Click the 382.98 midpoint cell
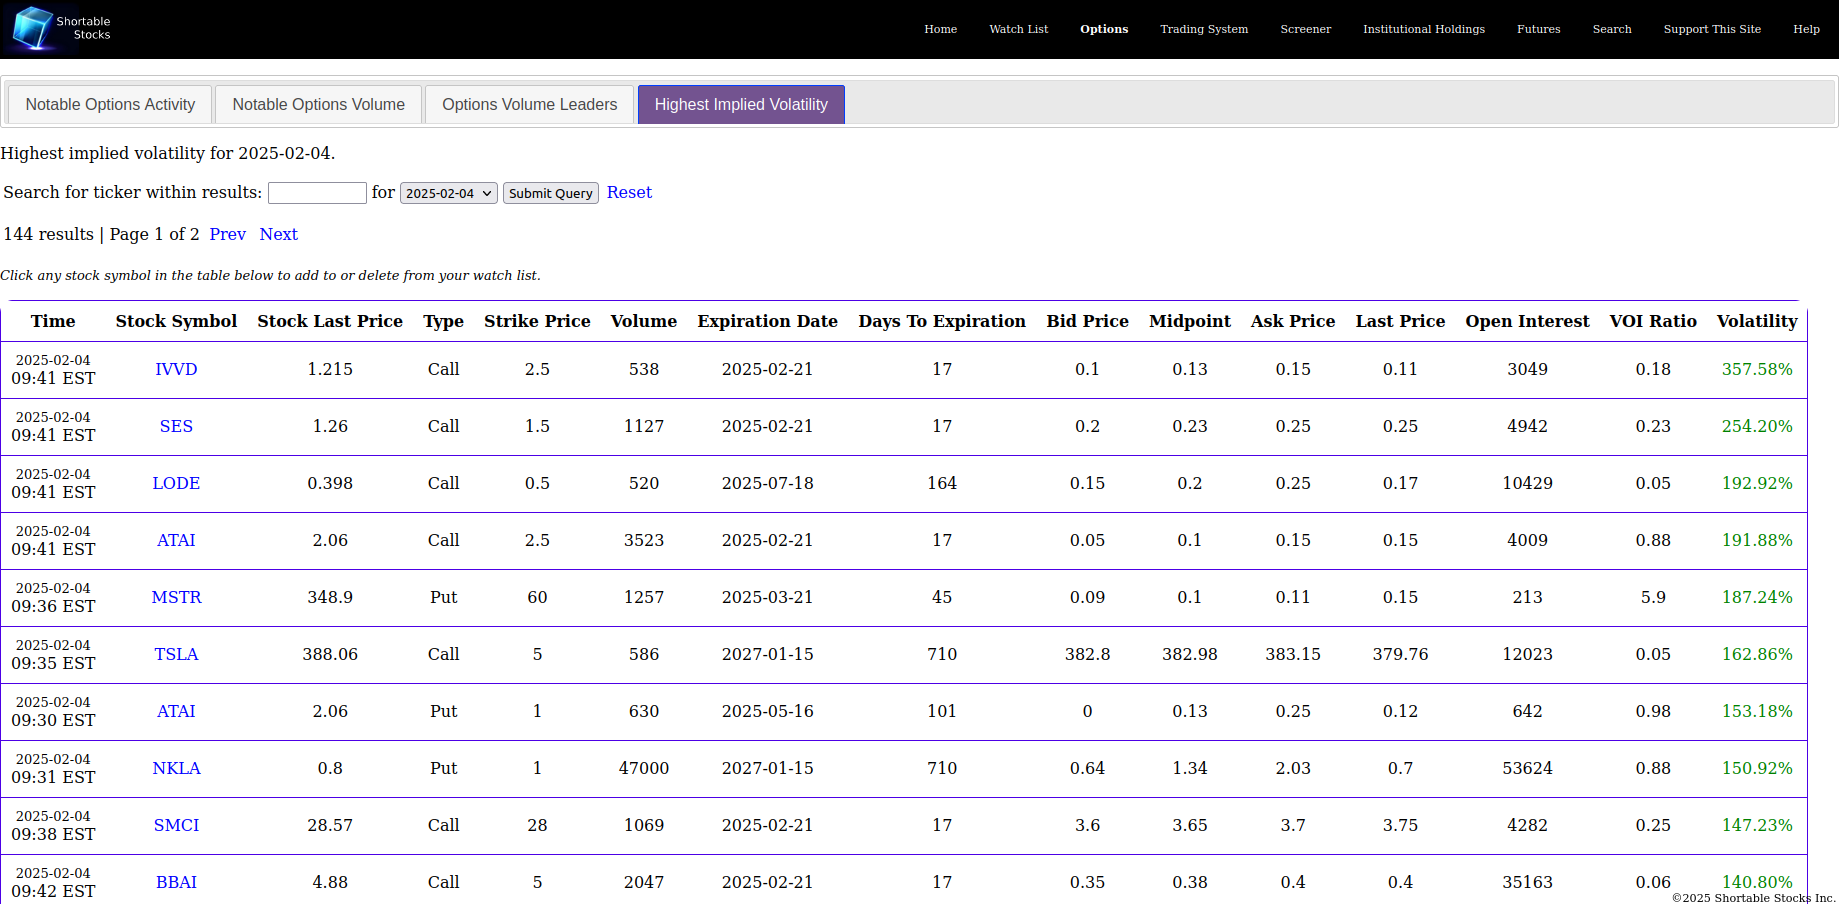The image size is (1843, 904). pyautogui.click(x=1190, y=654)
